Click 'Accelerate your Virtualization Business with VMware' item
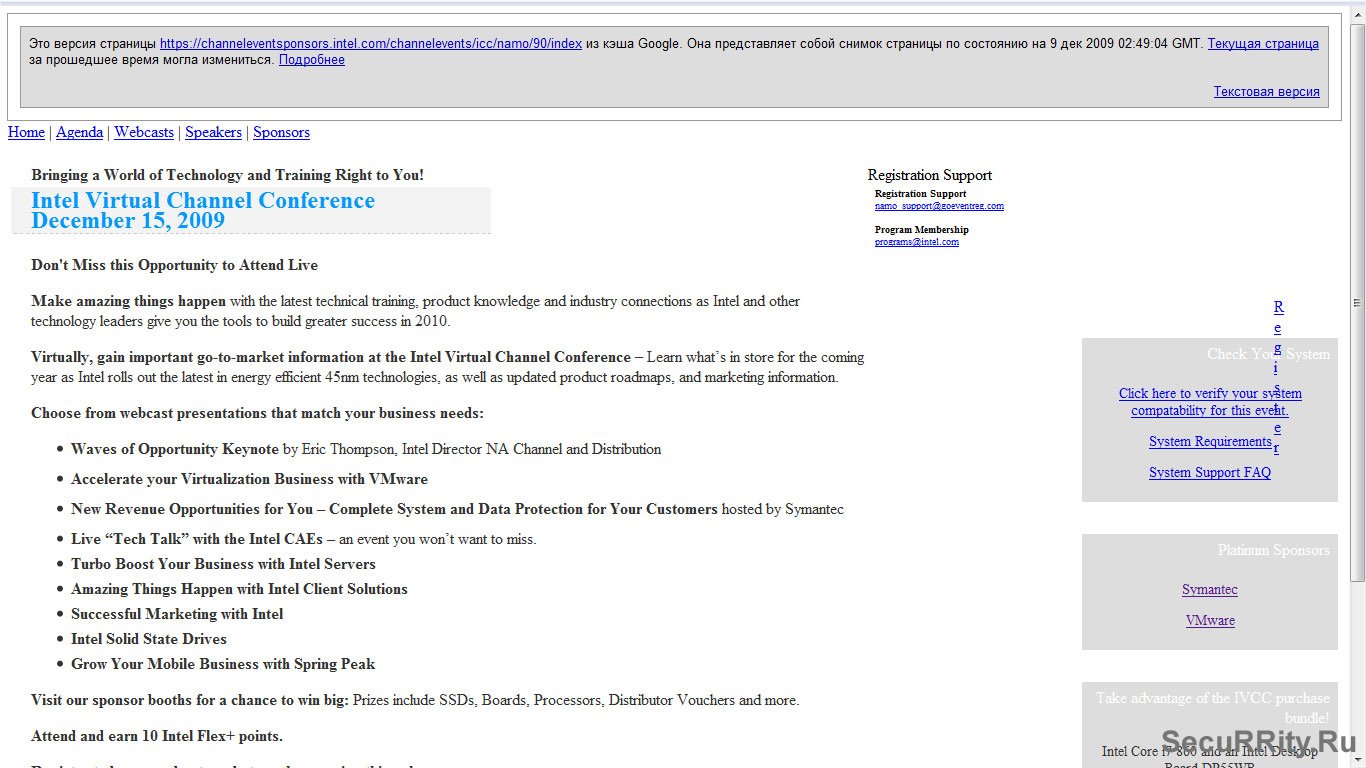Screen dimensions: 1366x768 pyautogui.click(x=249, y=479)
